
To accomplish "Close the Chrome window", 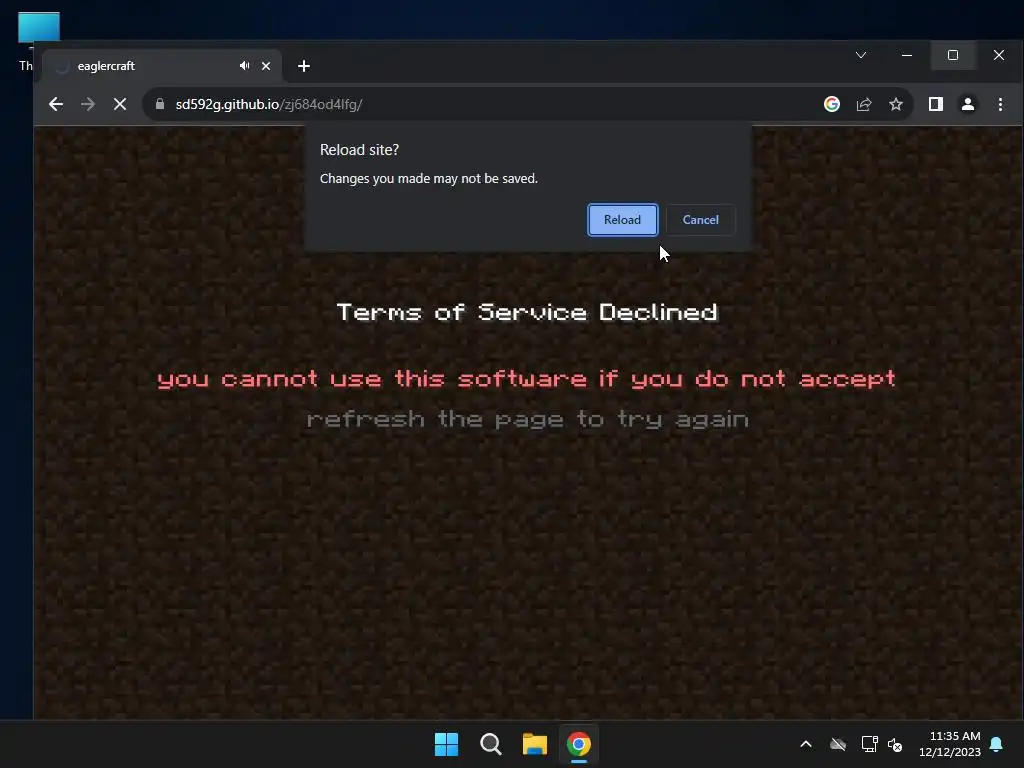I will (999, 56).
